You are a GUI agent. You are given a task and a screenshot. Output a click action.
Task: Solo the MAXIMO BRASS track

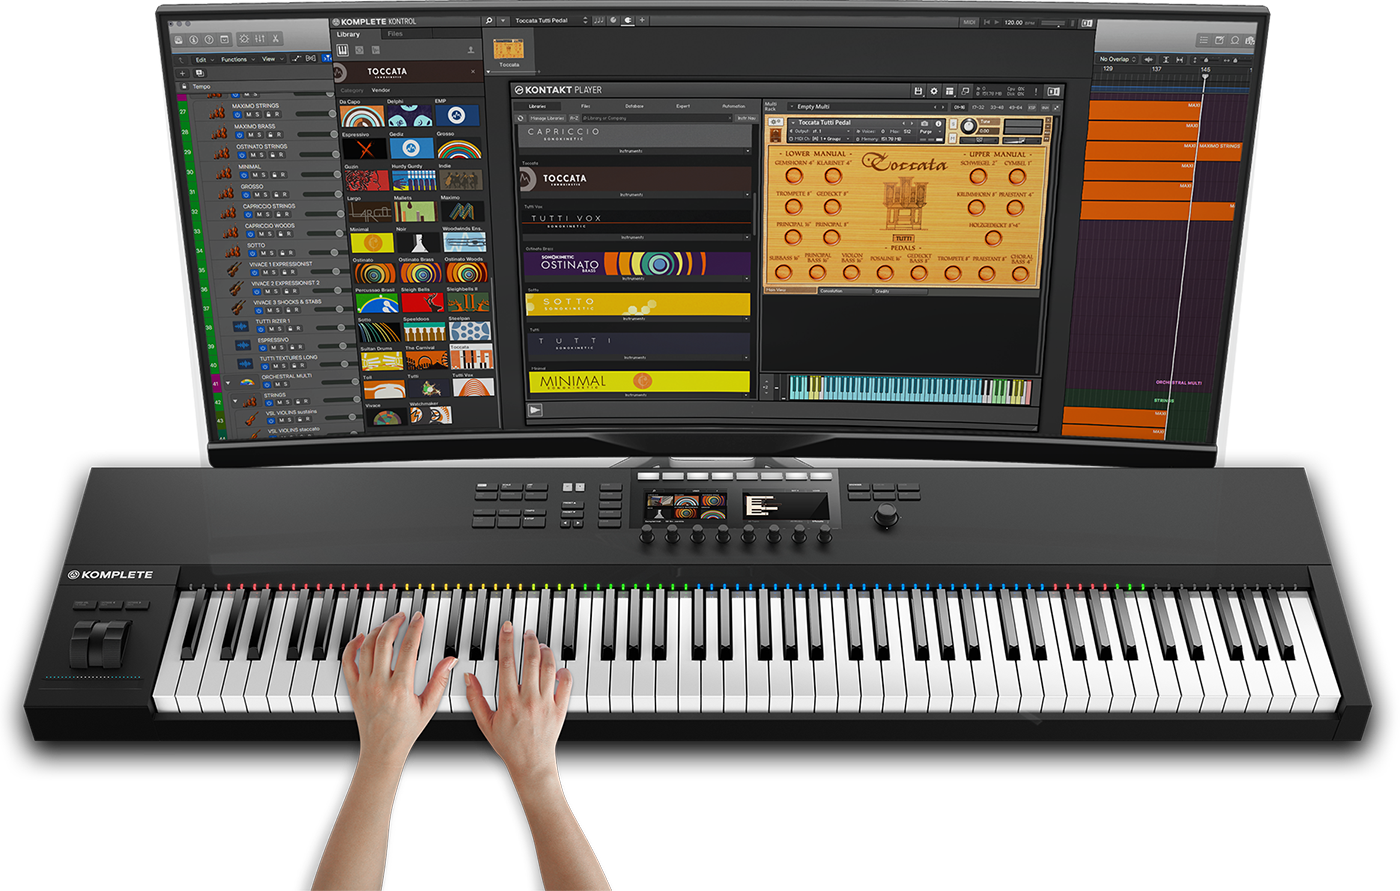[x=258, y=135]
